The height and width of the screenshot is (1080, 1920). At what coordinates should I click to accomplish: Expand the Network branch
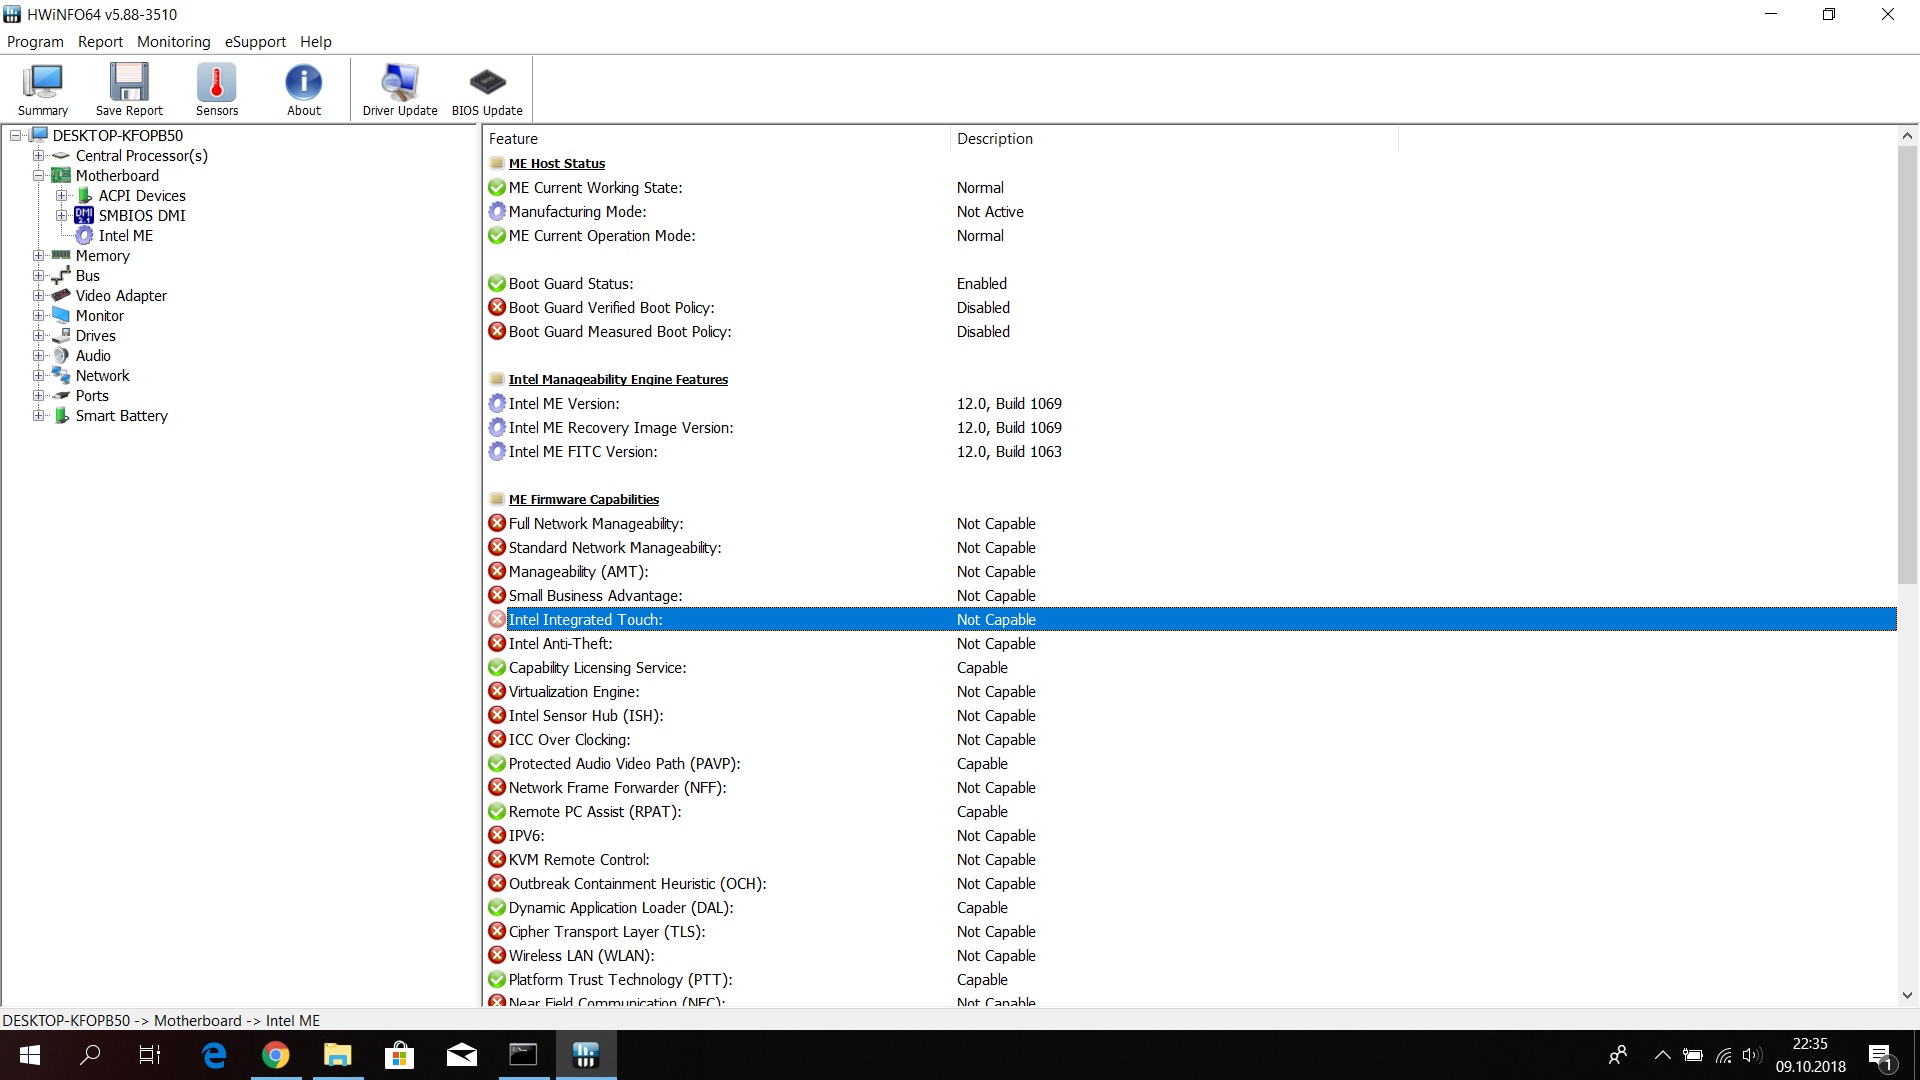click(x=39, y=376)
